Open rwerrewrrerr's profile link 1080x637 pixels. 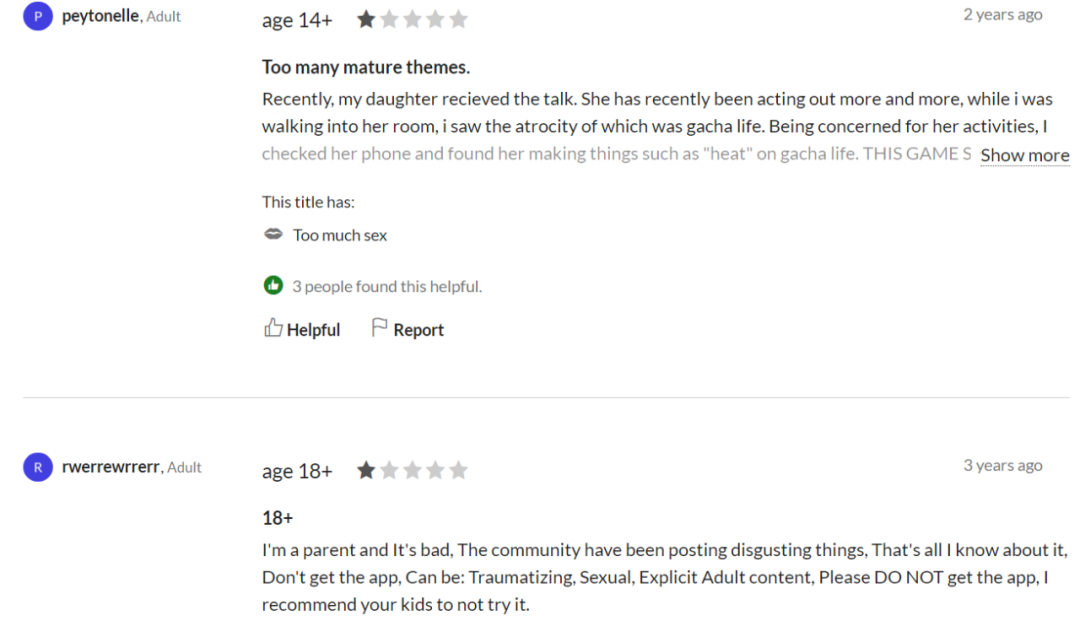coord(111,467)
